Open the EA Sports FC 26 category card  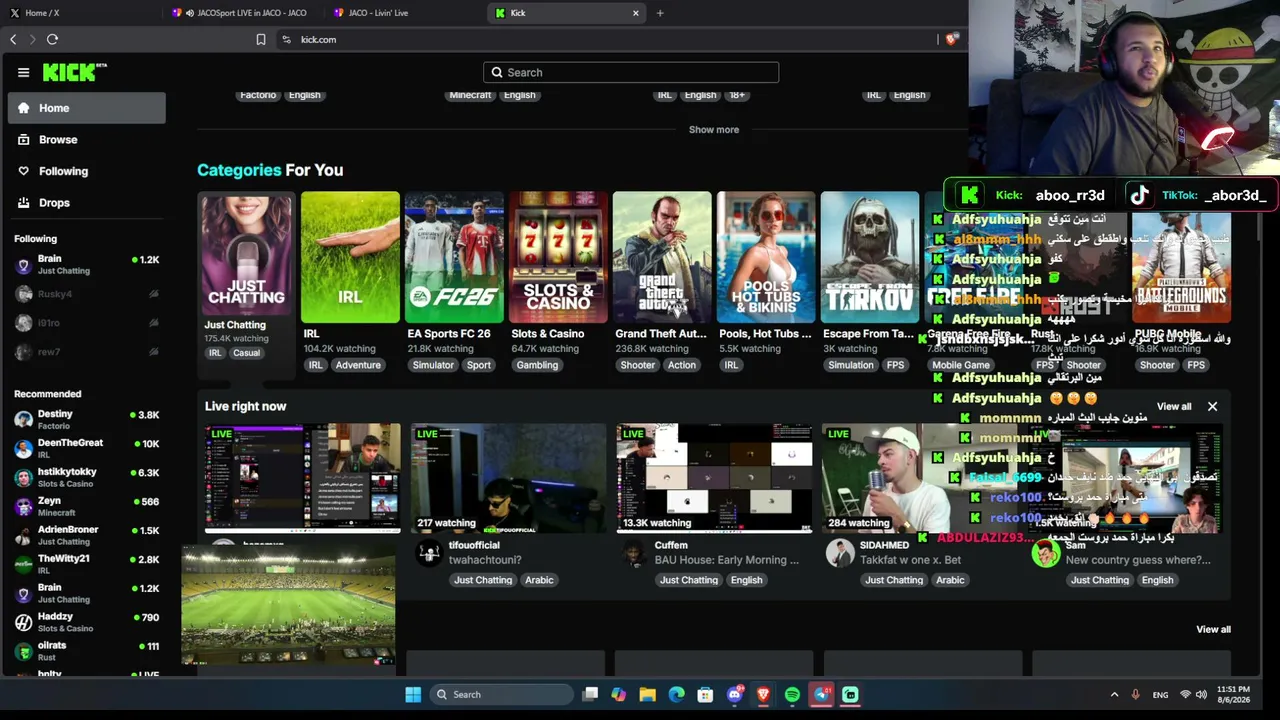454,257
